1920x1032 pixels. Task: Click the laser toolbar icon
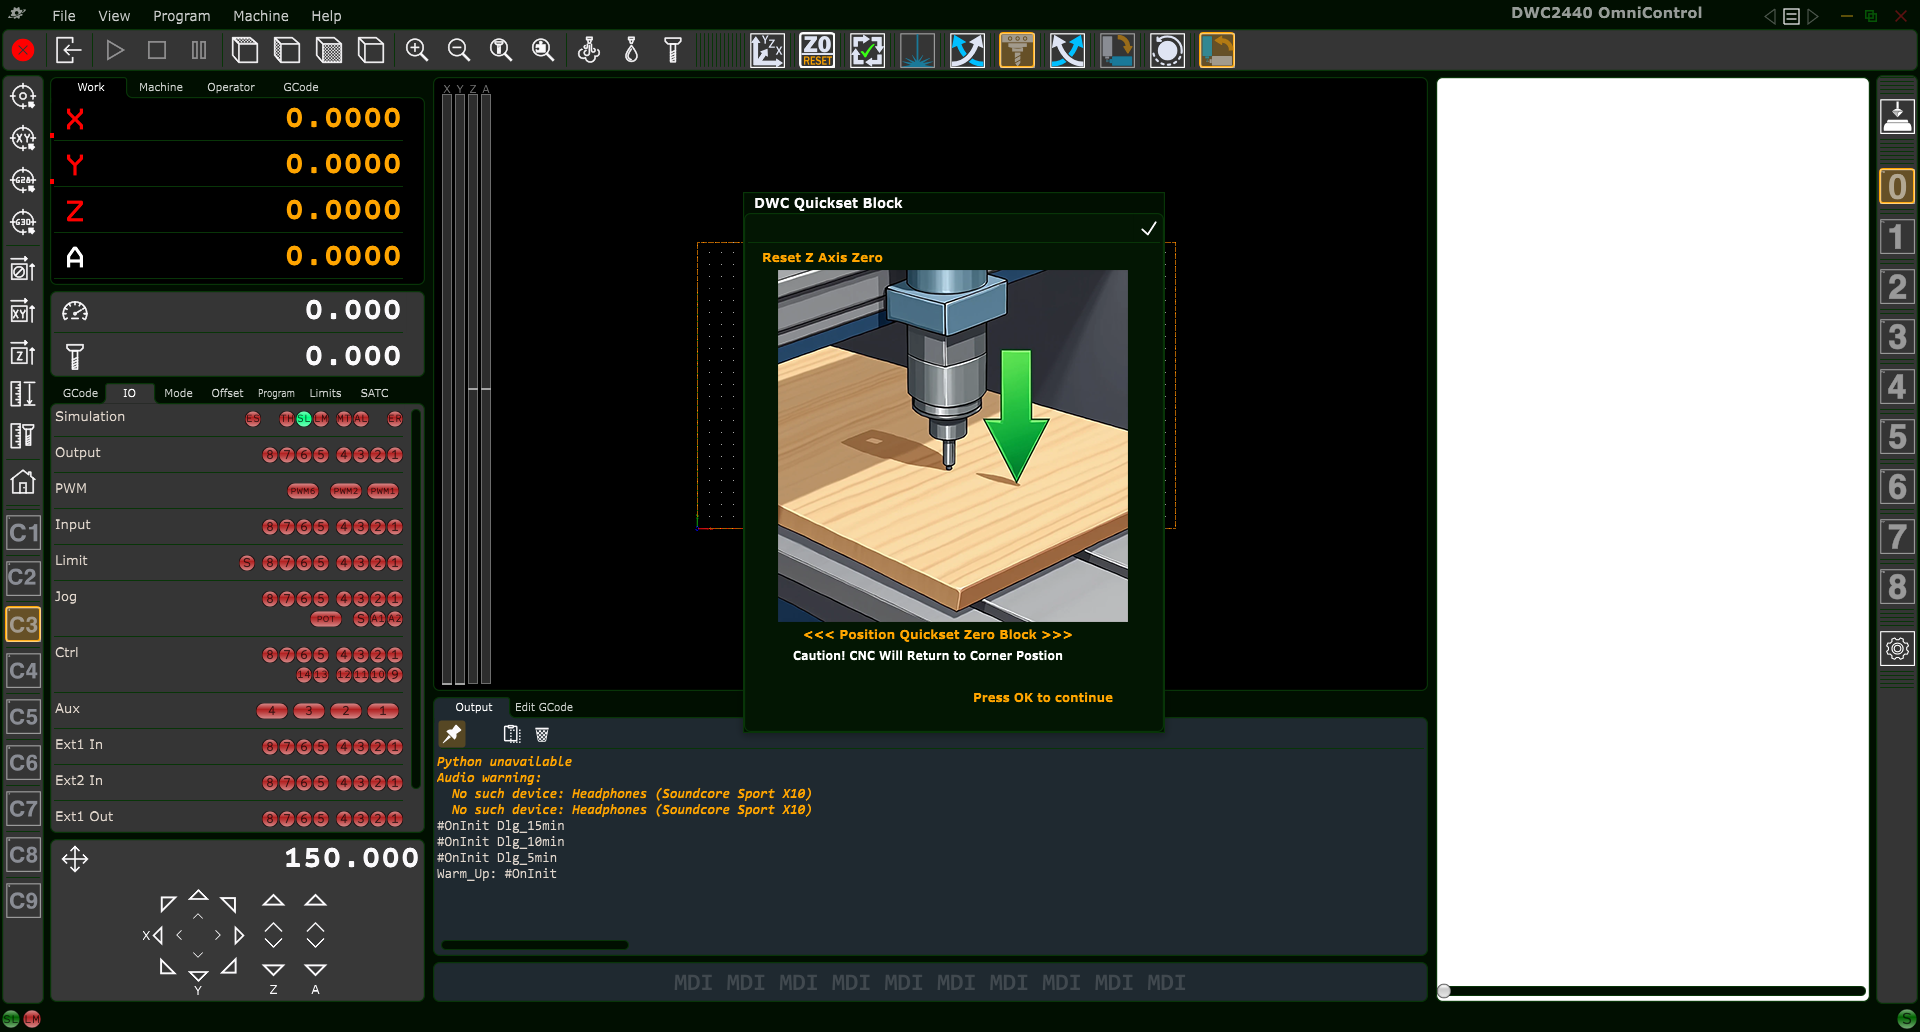(917, 50)
